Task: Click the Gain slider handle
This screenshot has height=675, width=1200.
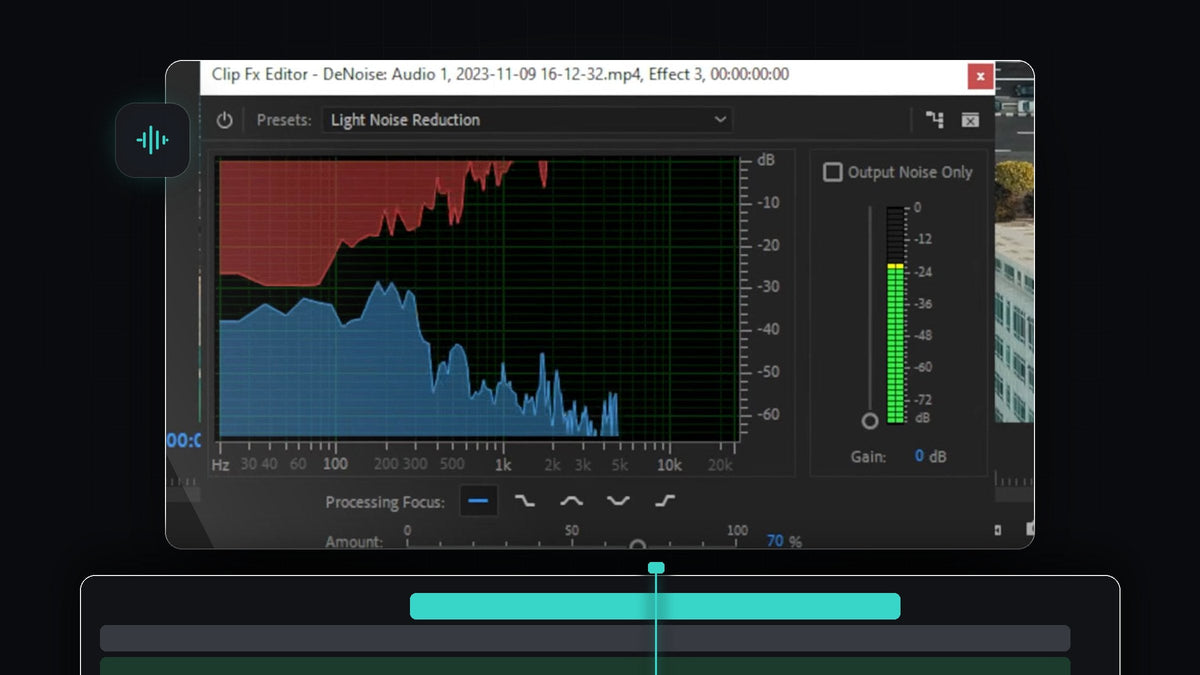Action: [870, 421]
